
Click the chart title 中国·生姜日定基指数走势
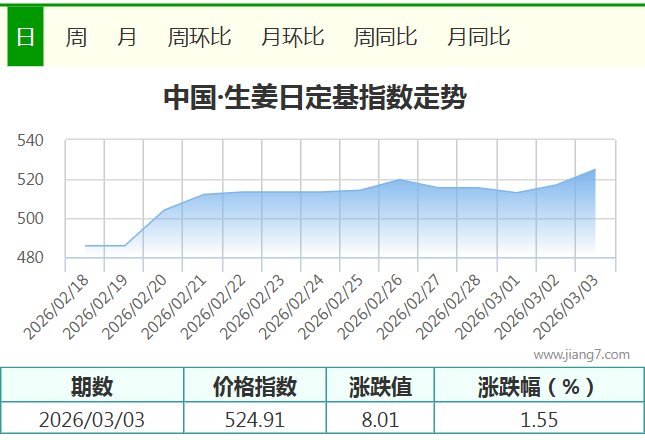pyautogui.click(x=314, y=99)
